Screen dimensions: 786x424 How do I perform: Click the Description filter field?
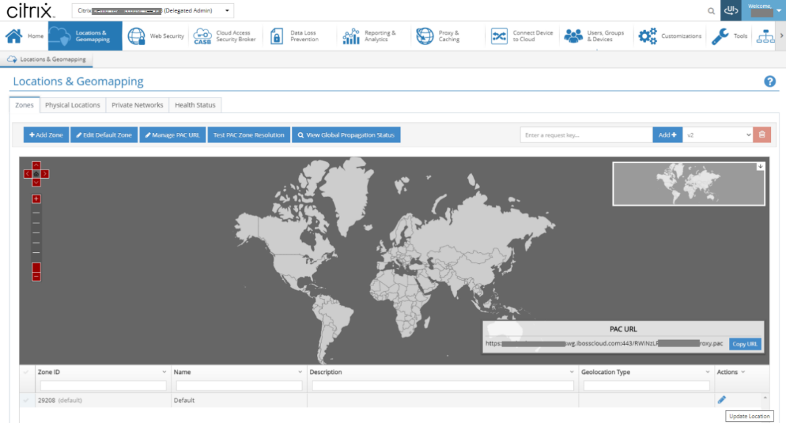443,385
